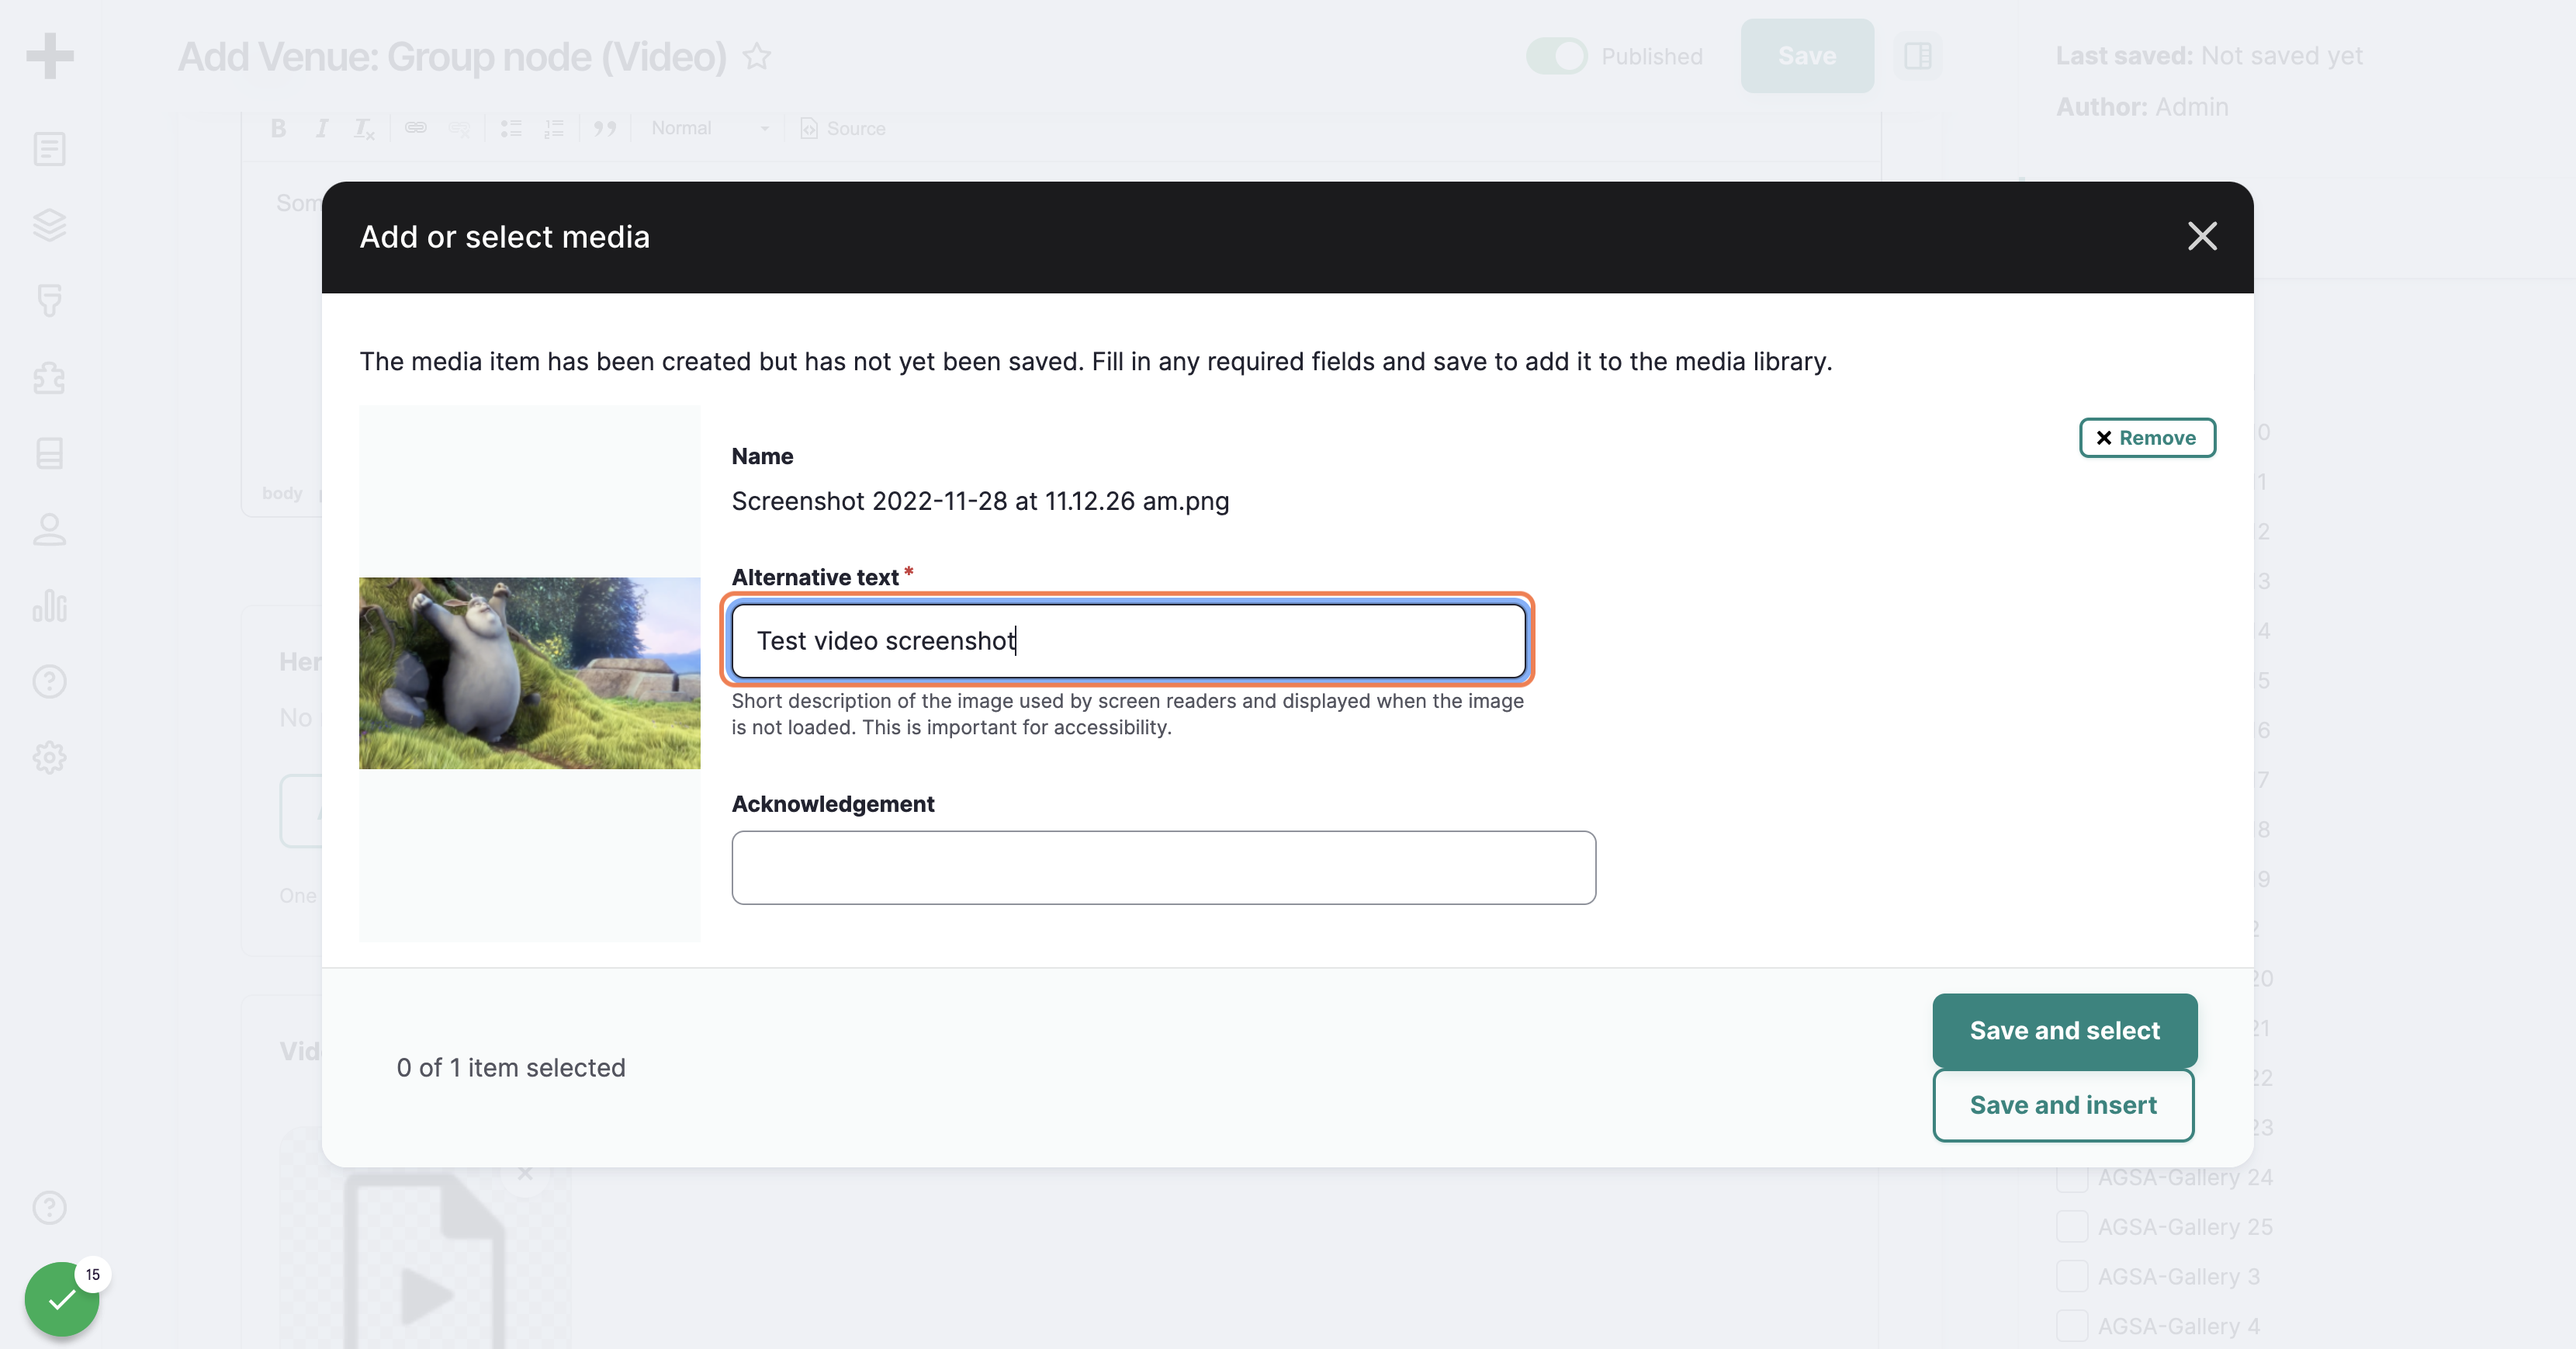The image size is (2576, 1349).
Task: Click the green checkmark status badge
Action: [62, 1298]
